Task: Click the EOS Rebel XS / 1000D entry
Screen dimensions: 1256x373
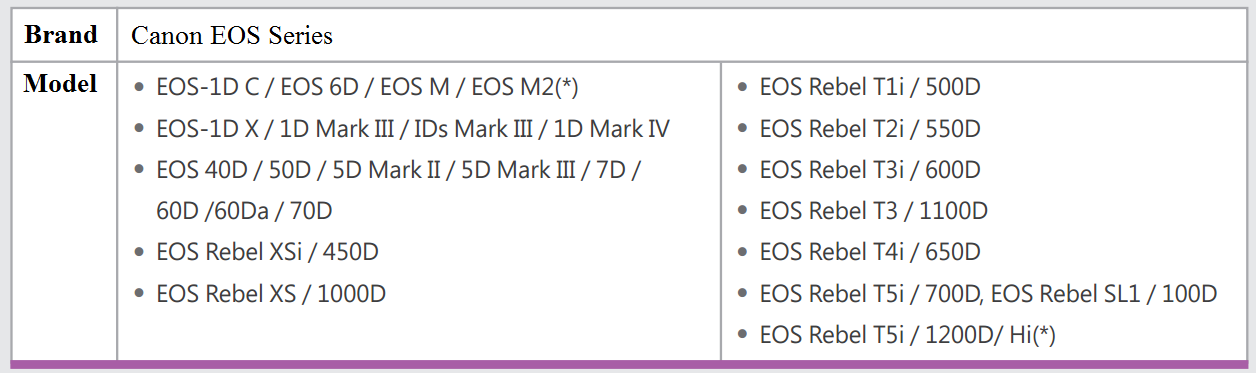Action: 271,294
